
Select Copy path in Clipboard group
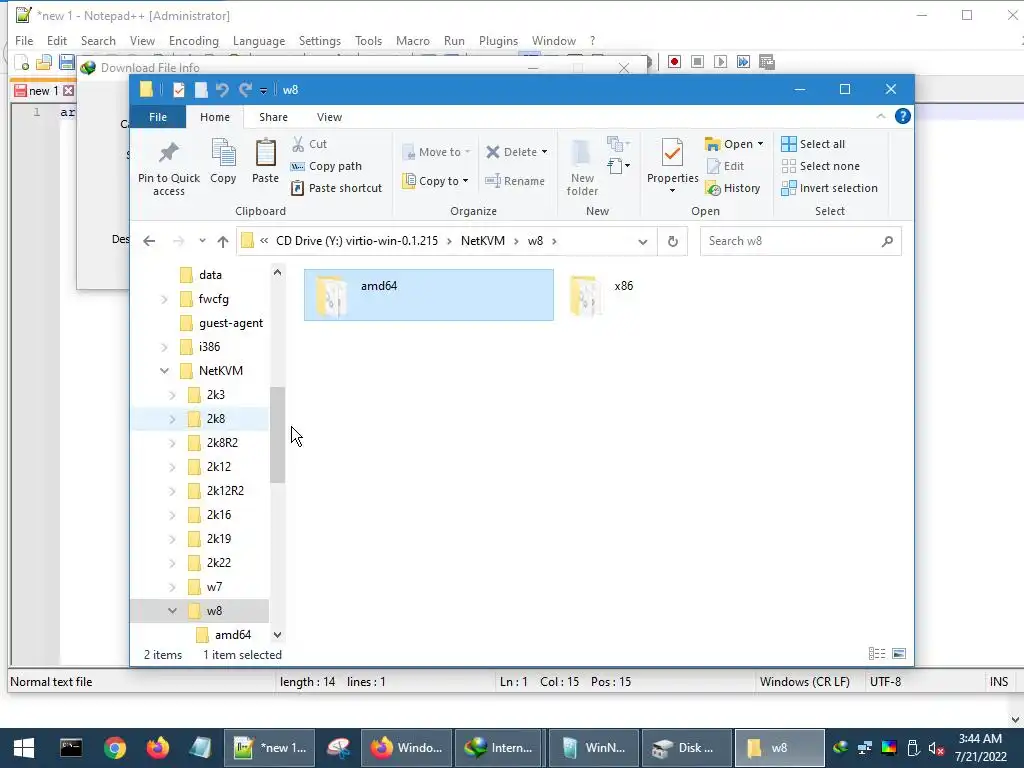pyautogui.click(x=326, y=166)
